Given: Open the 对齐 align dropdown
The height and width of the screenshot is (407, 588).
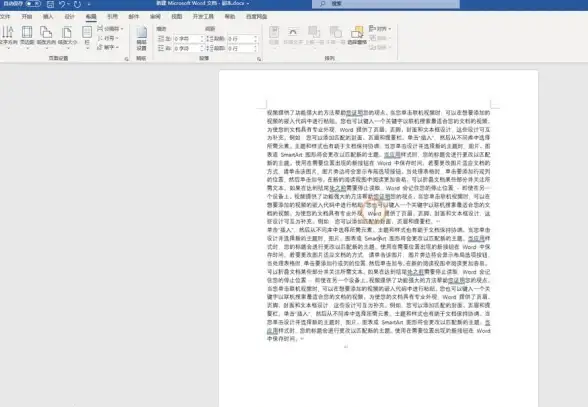Looking at the screenshot, I should click(380, 29).
